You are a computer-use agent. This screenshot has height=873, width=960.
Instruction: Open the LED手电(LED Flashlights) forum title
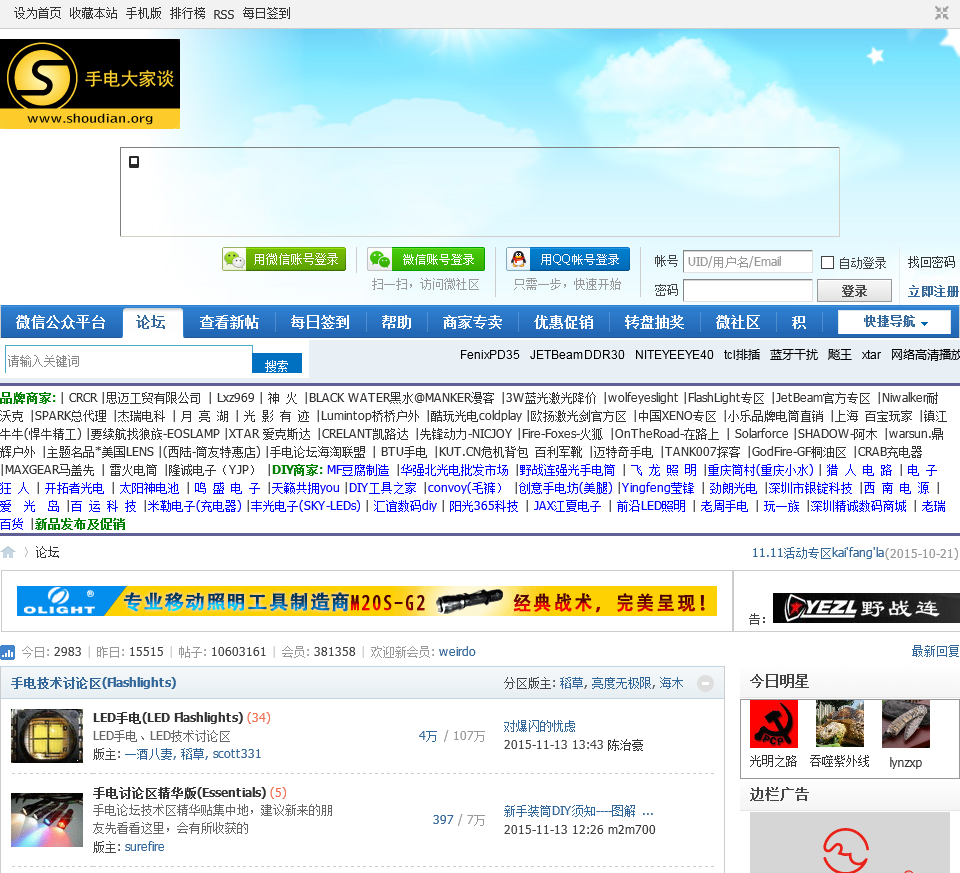168,718
